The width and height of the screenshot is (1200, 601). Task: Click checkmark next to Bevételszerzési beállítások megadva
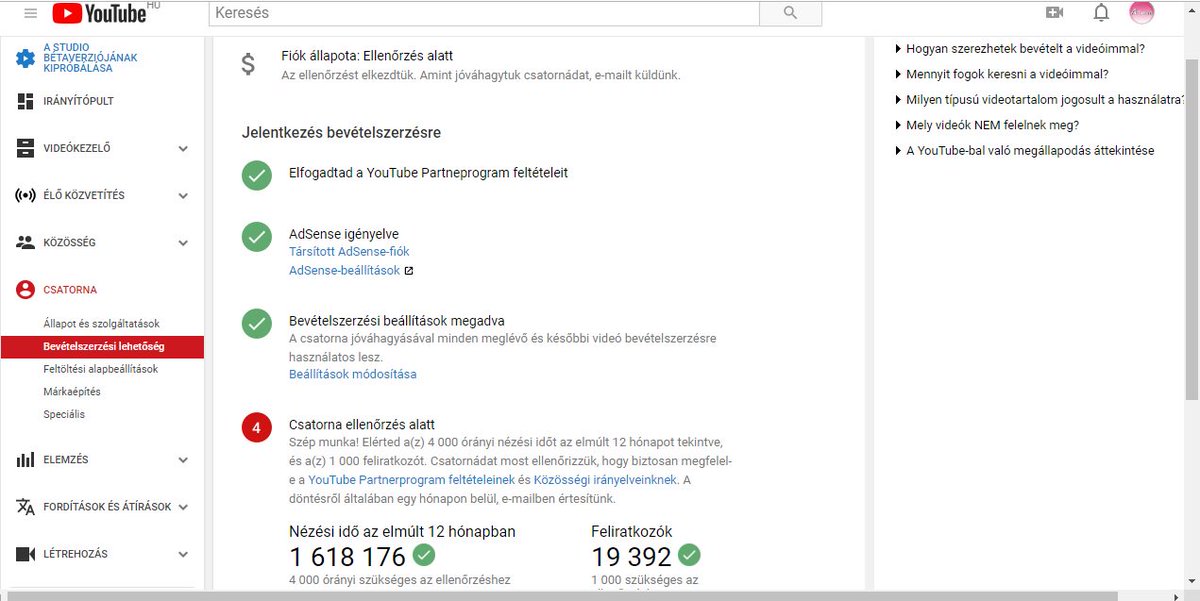pyautogui.click(x=257, y=324)
